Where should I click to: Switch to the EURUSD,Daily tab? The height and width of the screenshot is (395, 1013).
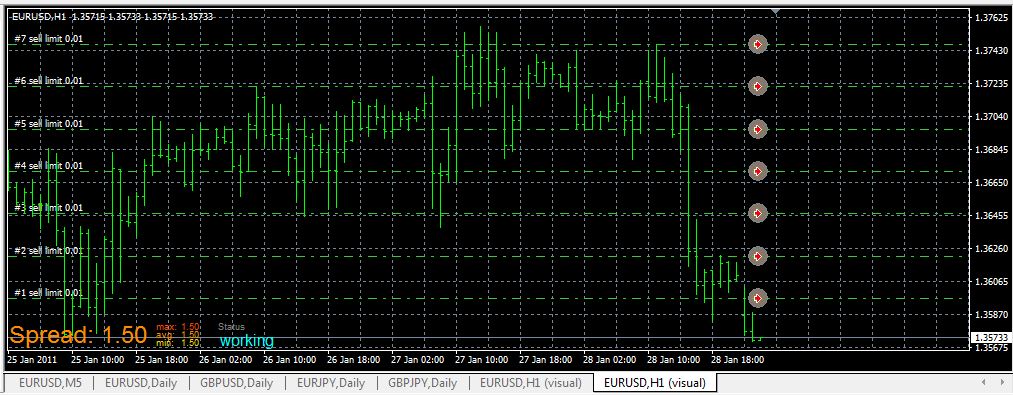(142, 383)
